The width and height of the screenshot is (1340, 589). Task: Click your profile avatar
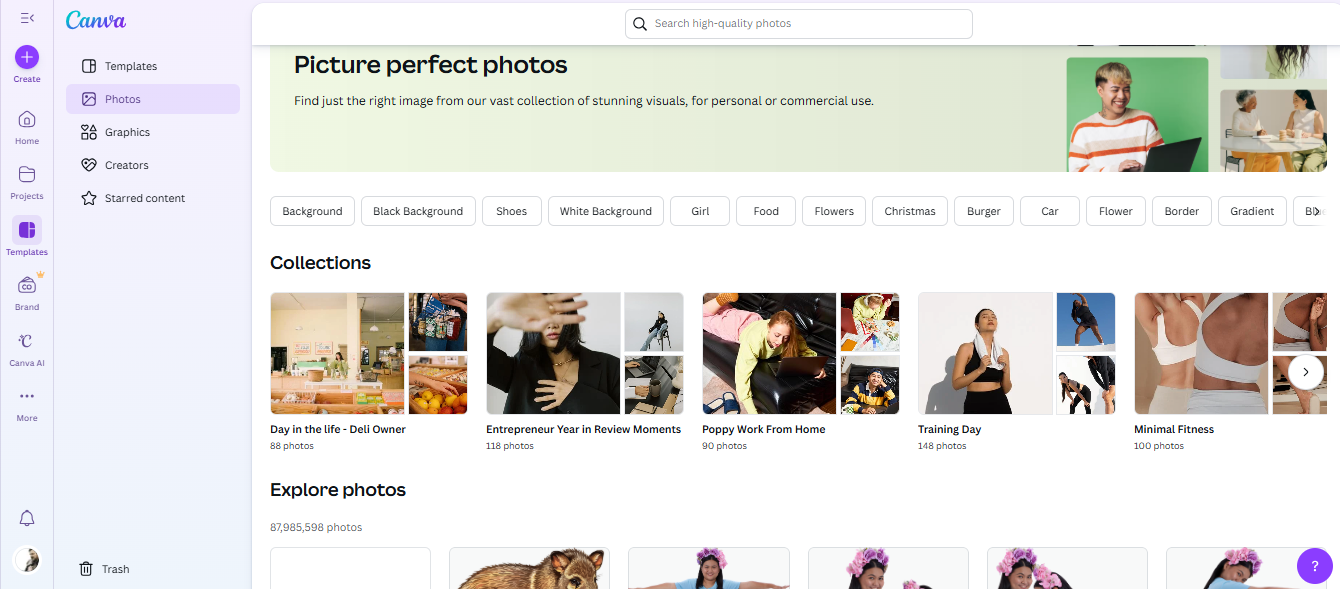coord(26,560)
